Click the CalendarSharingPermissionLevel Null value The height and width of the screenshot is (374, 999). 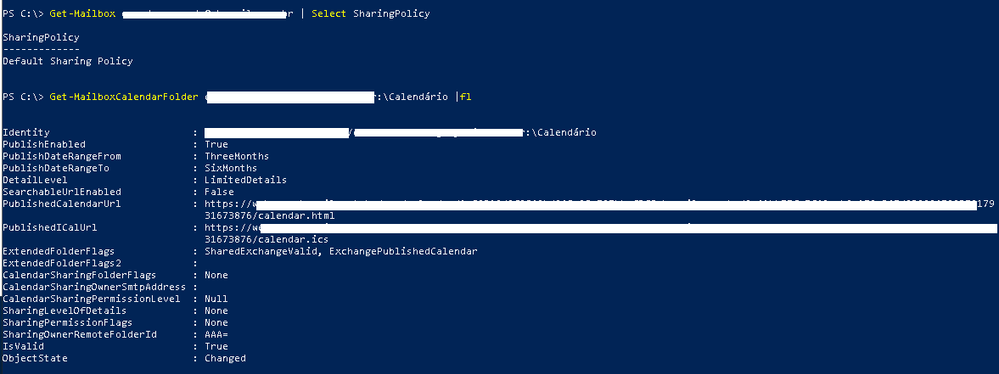[x=216, y=299]
